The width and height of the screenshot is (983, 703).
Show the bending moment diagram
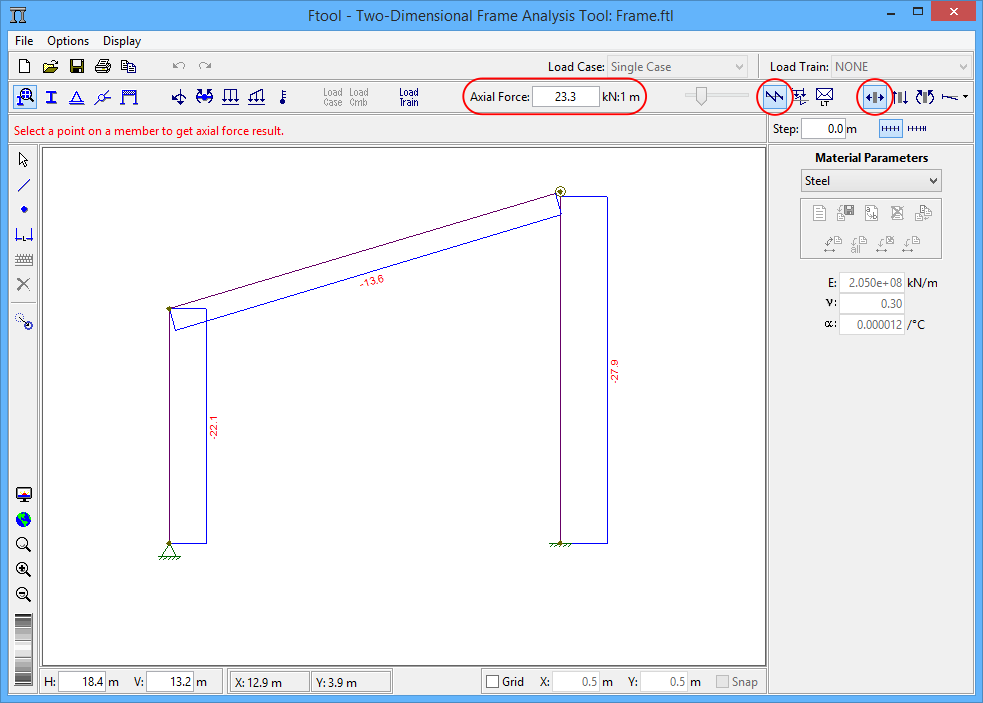[x=925, y=97]
